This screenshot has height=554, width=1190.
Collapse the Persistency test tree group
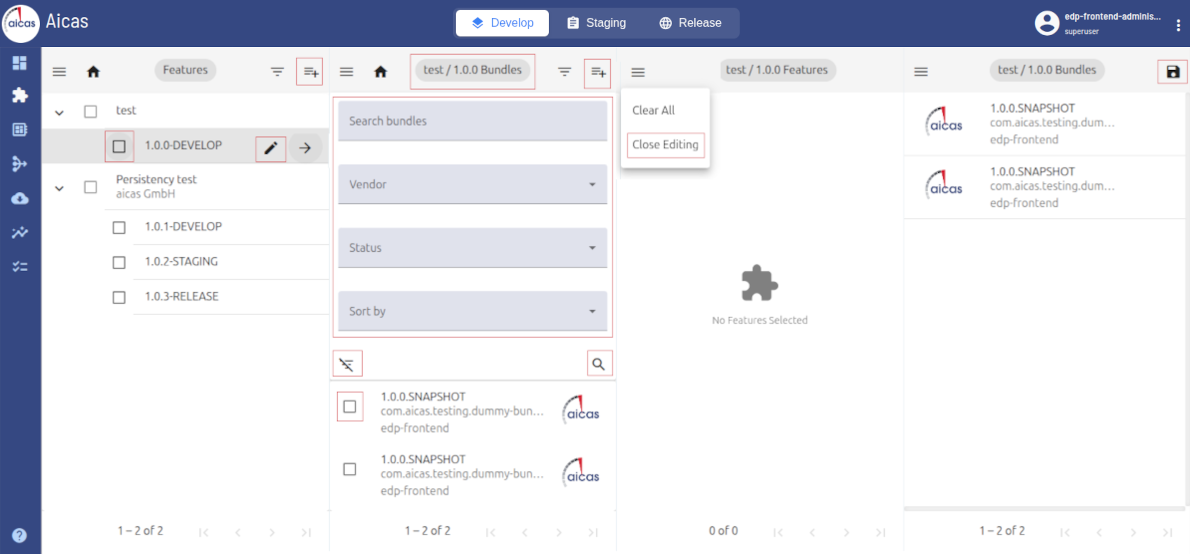pyautogui.click(x=59, y=187)
